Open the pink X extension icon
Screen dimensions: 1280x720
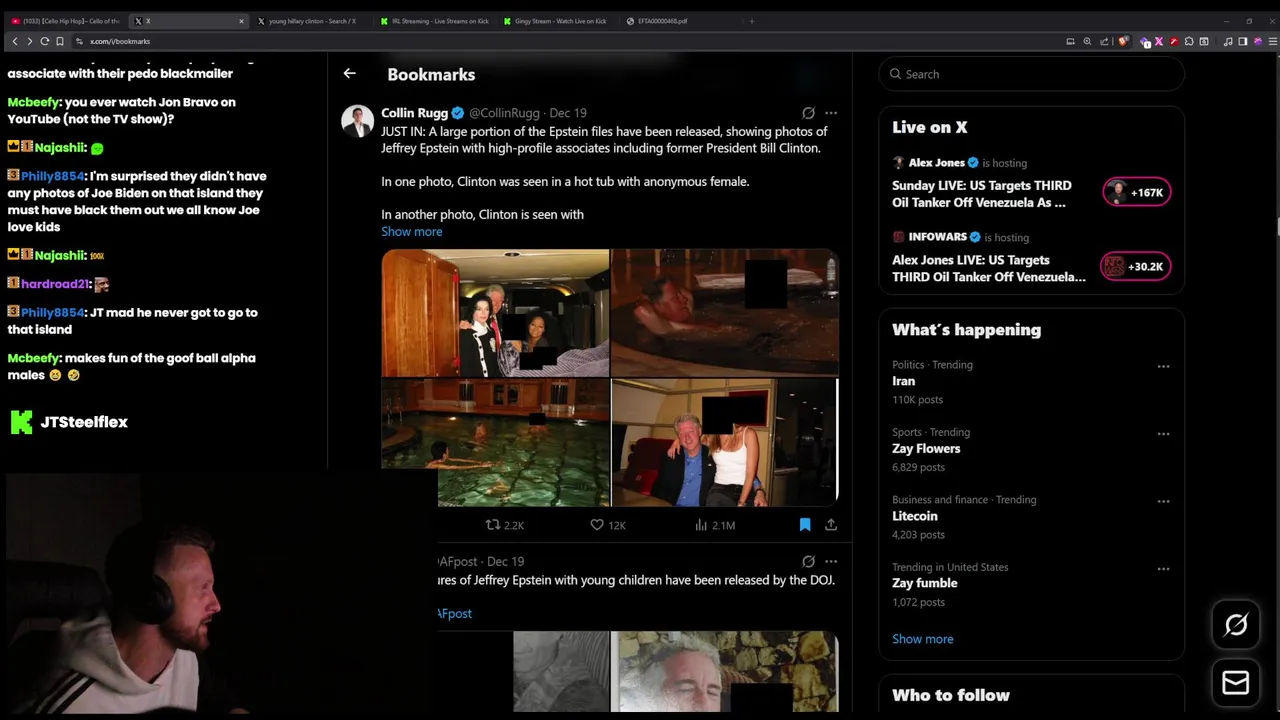(1159, 41)
